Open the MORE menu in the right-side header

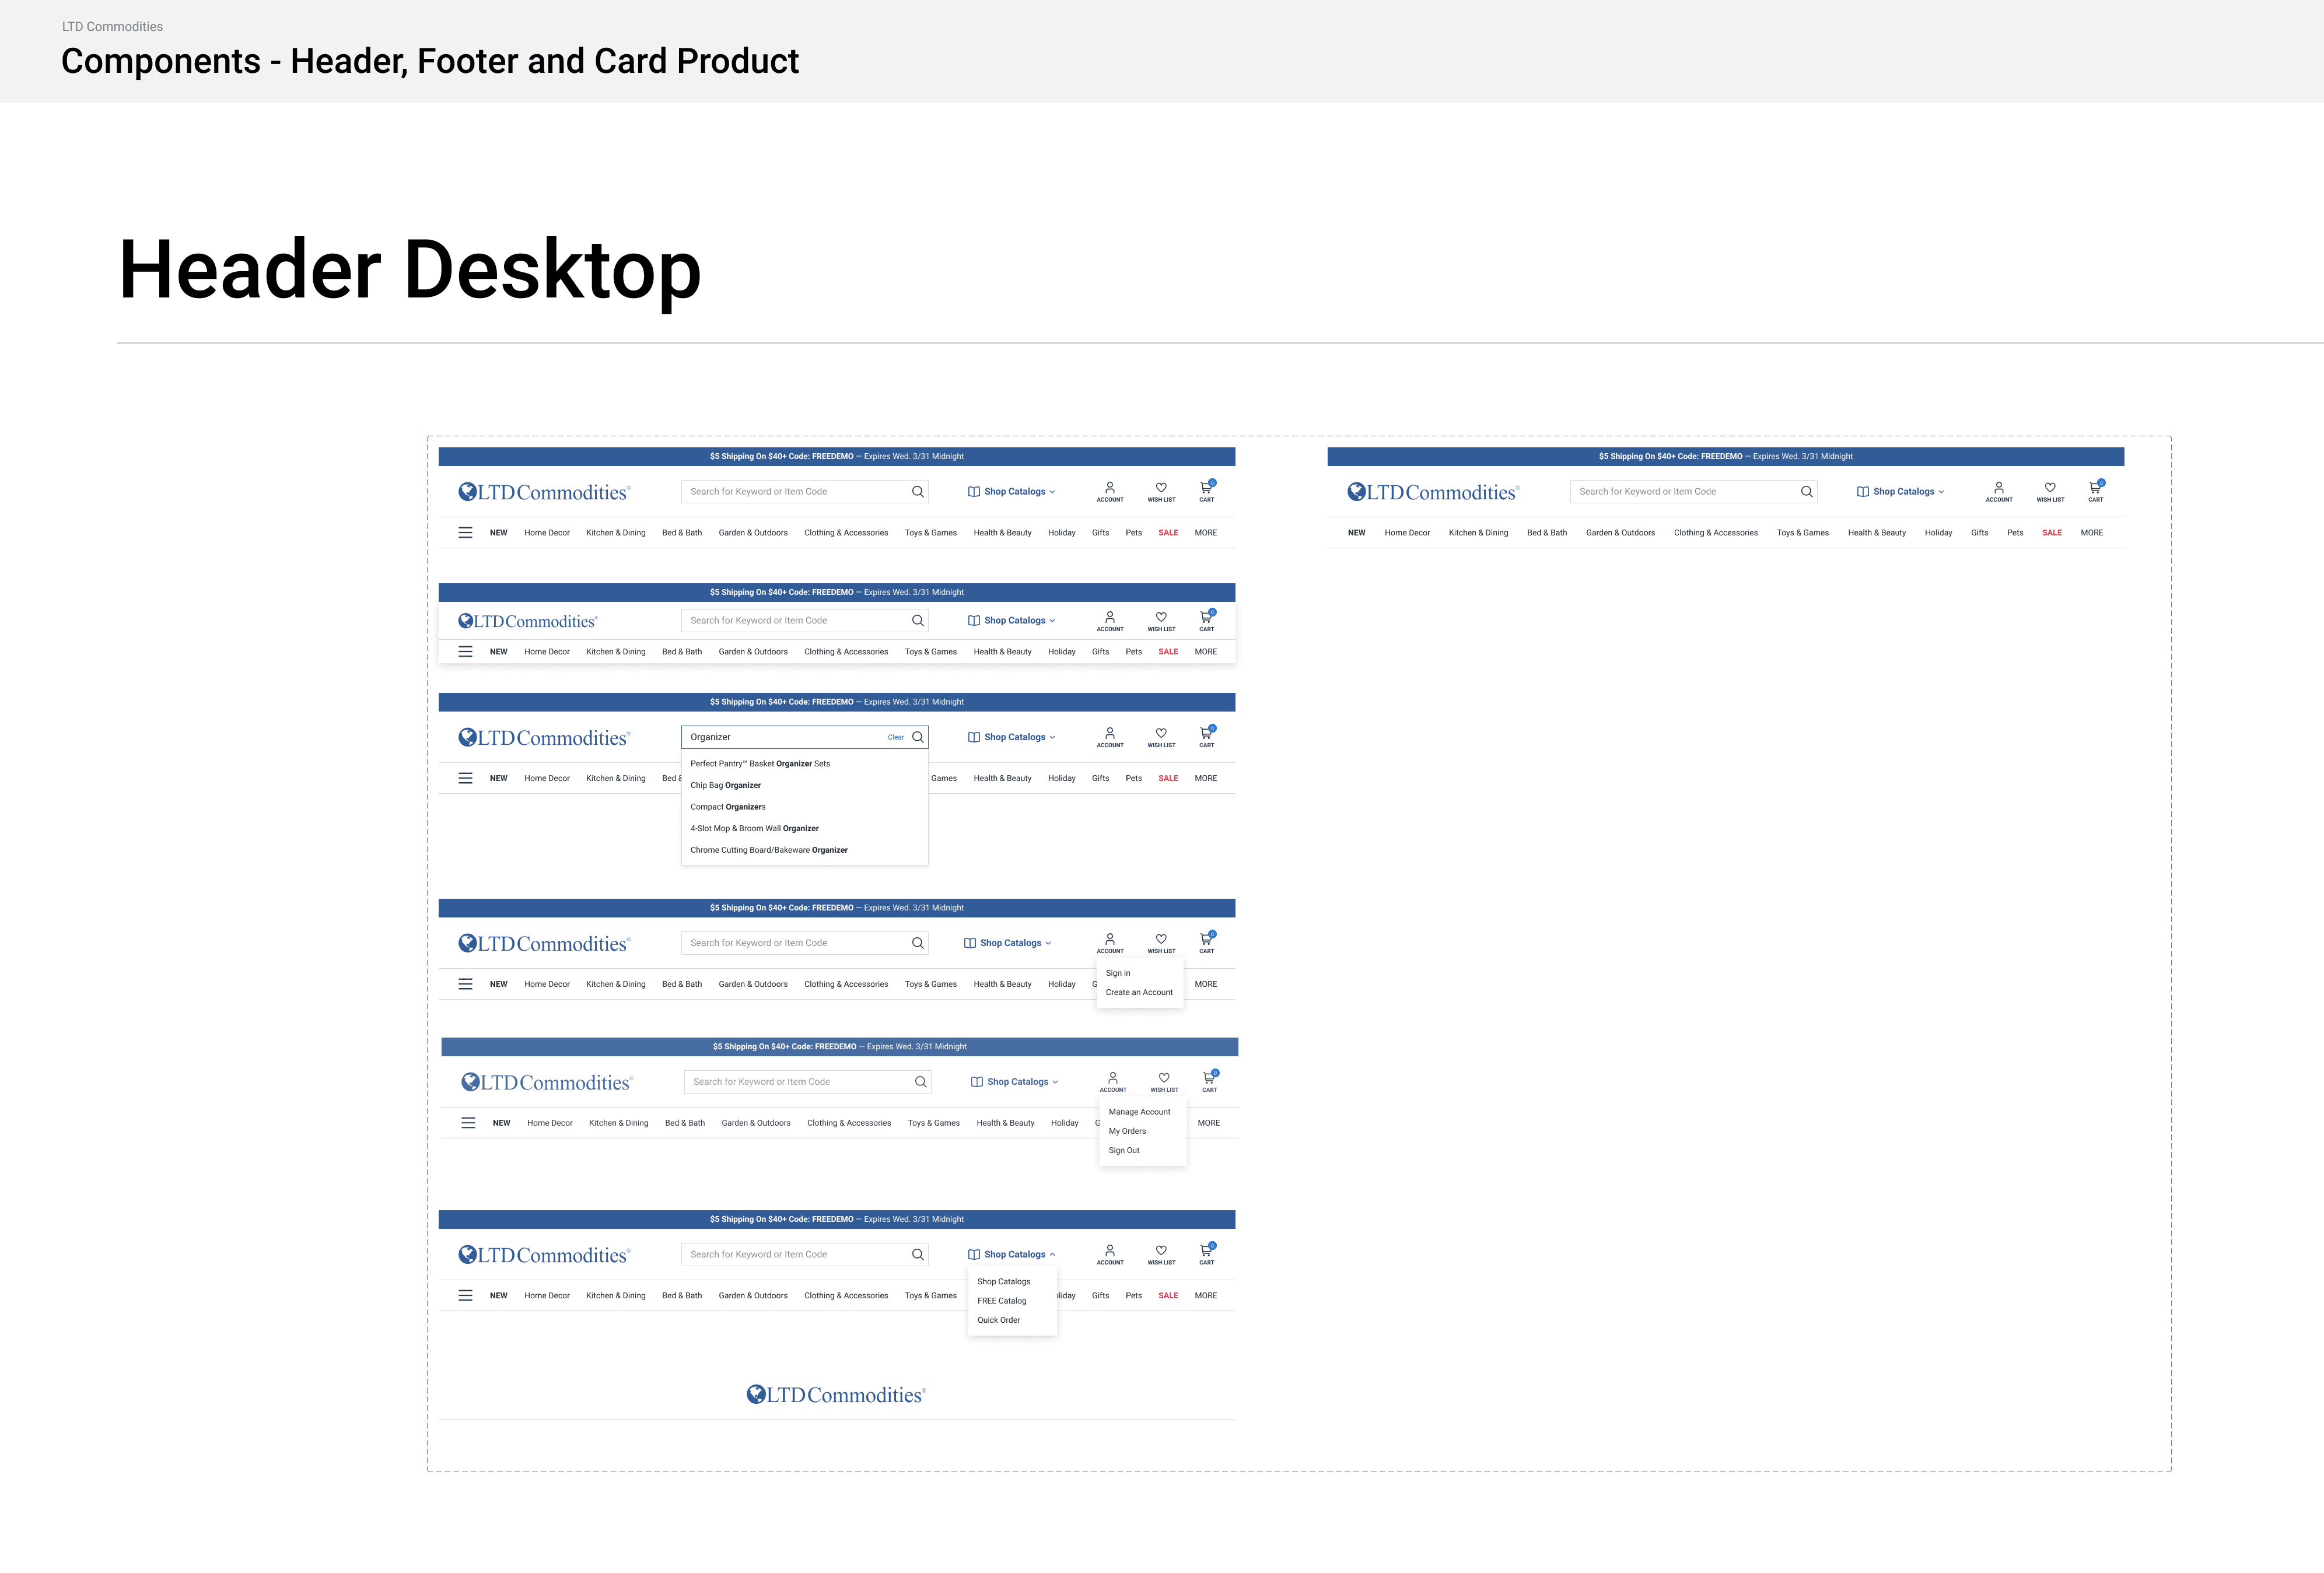[x=2091, y=533]
